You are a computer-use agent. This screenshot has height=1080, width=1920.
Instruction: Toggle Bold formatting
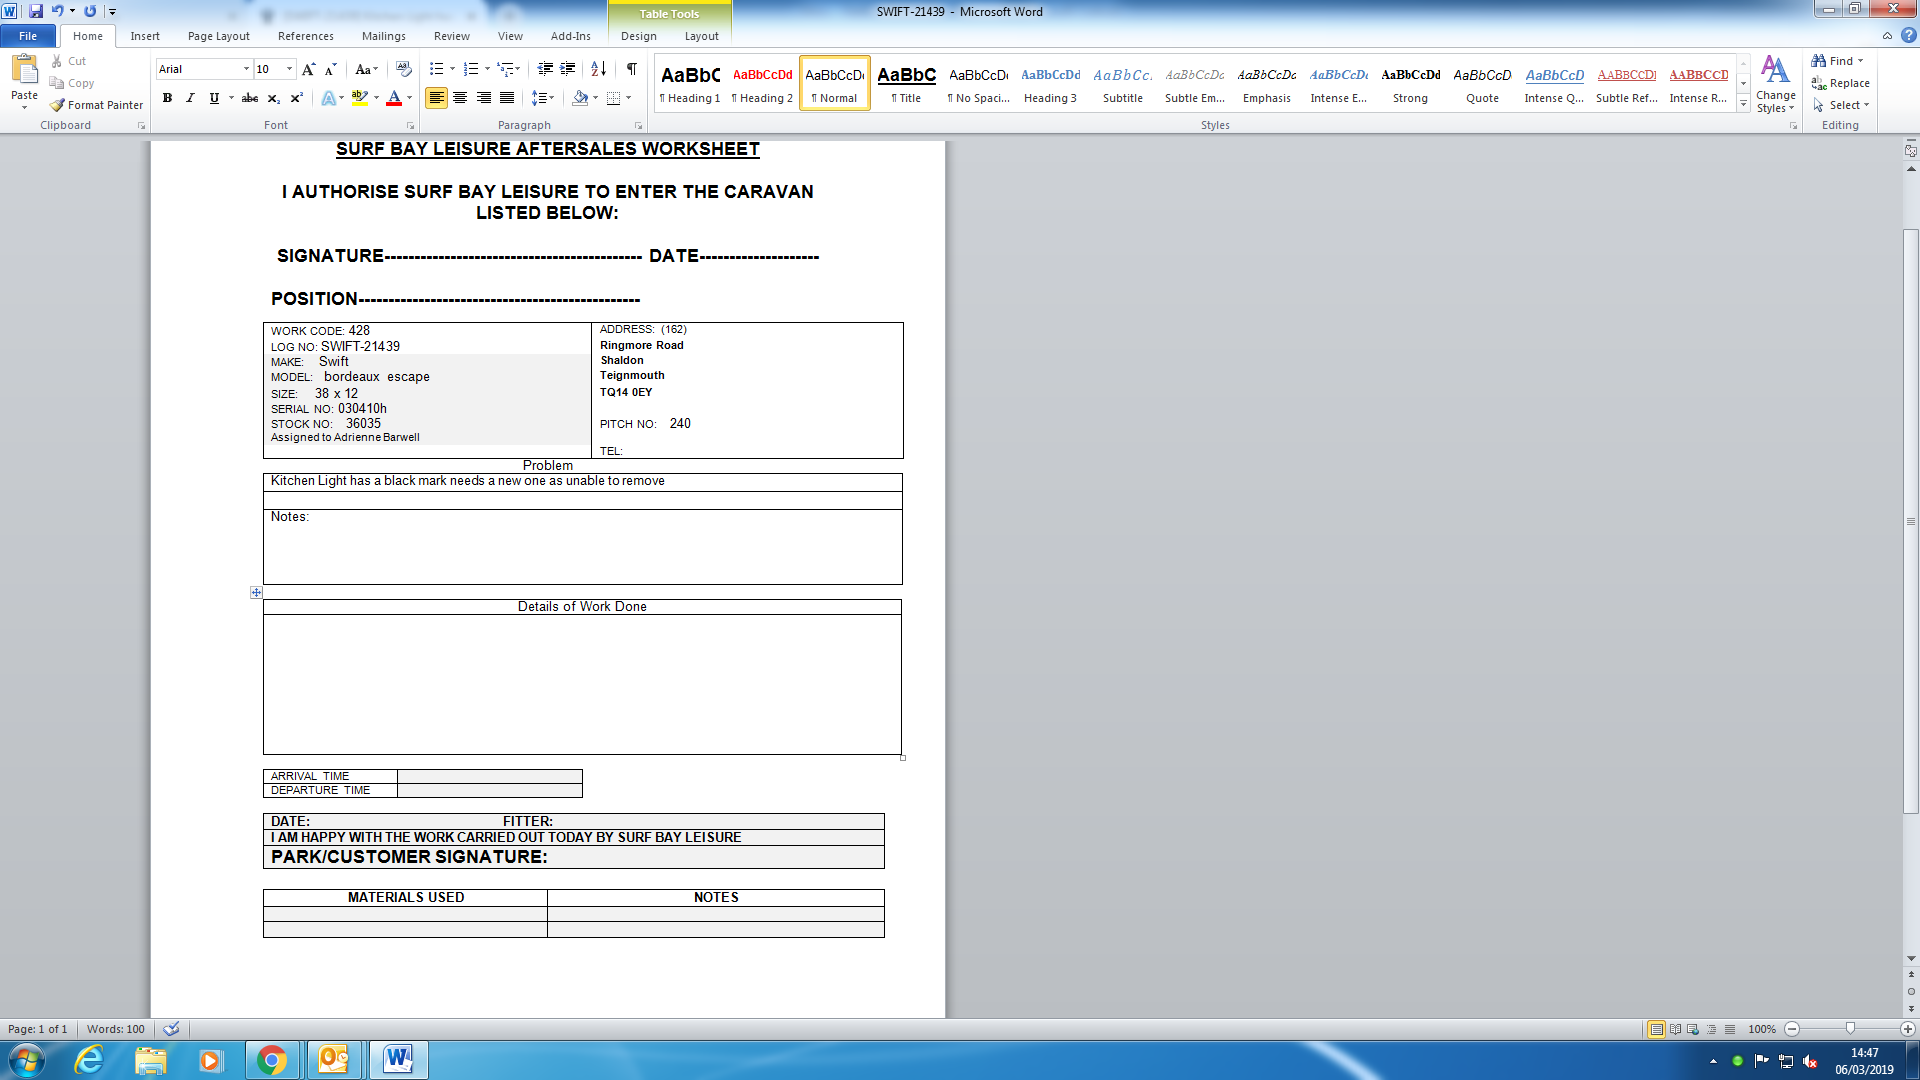[x=167, y=98]
